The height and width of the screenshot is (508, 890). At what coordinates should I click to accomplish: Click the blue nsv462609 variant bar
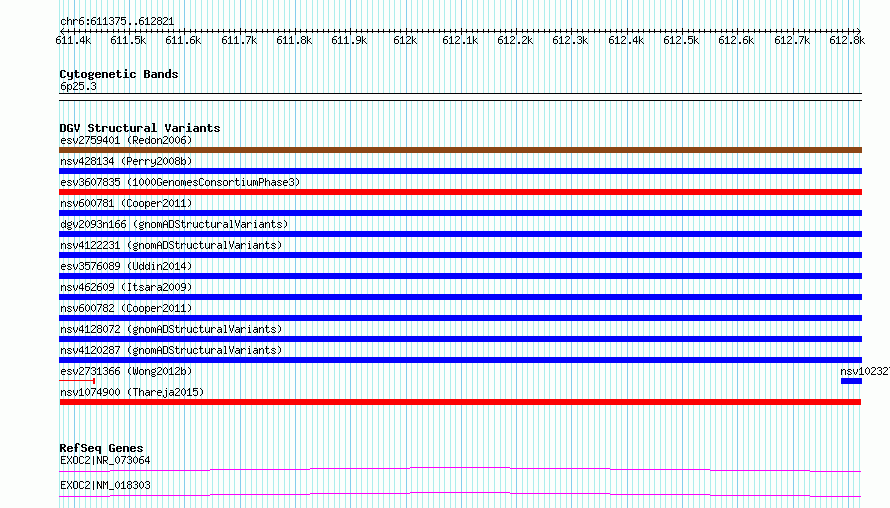[460, 297]
